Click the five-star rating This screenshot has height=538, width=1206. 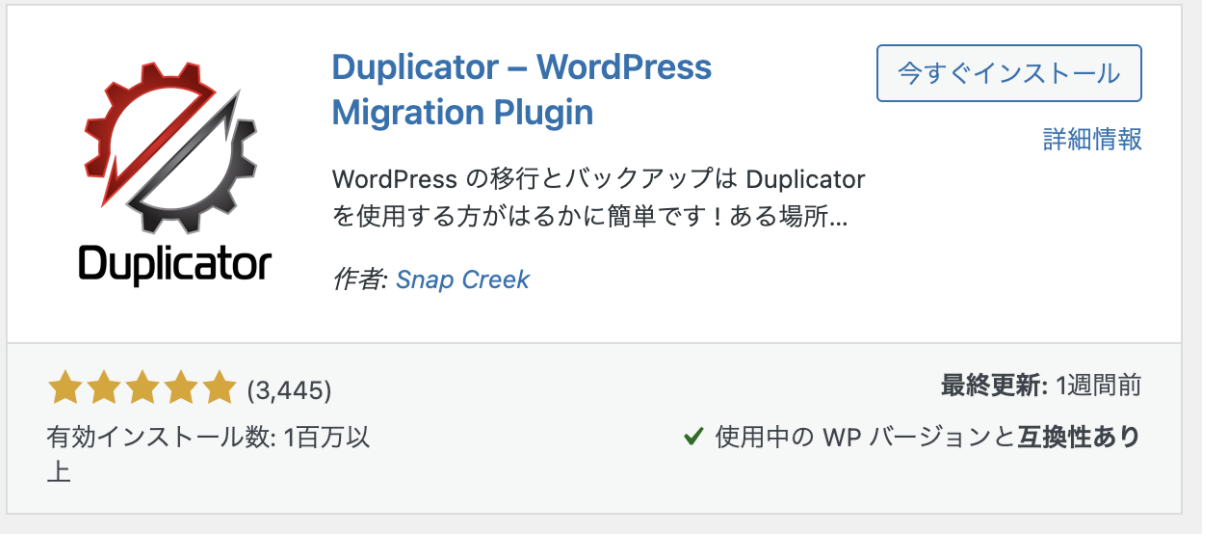point(140,388)
